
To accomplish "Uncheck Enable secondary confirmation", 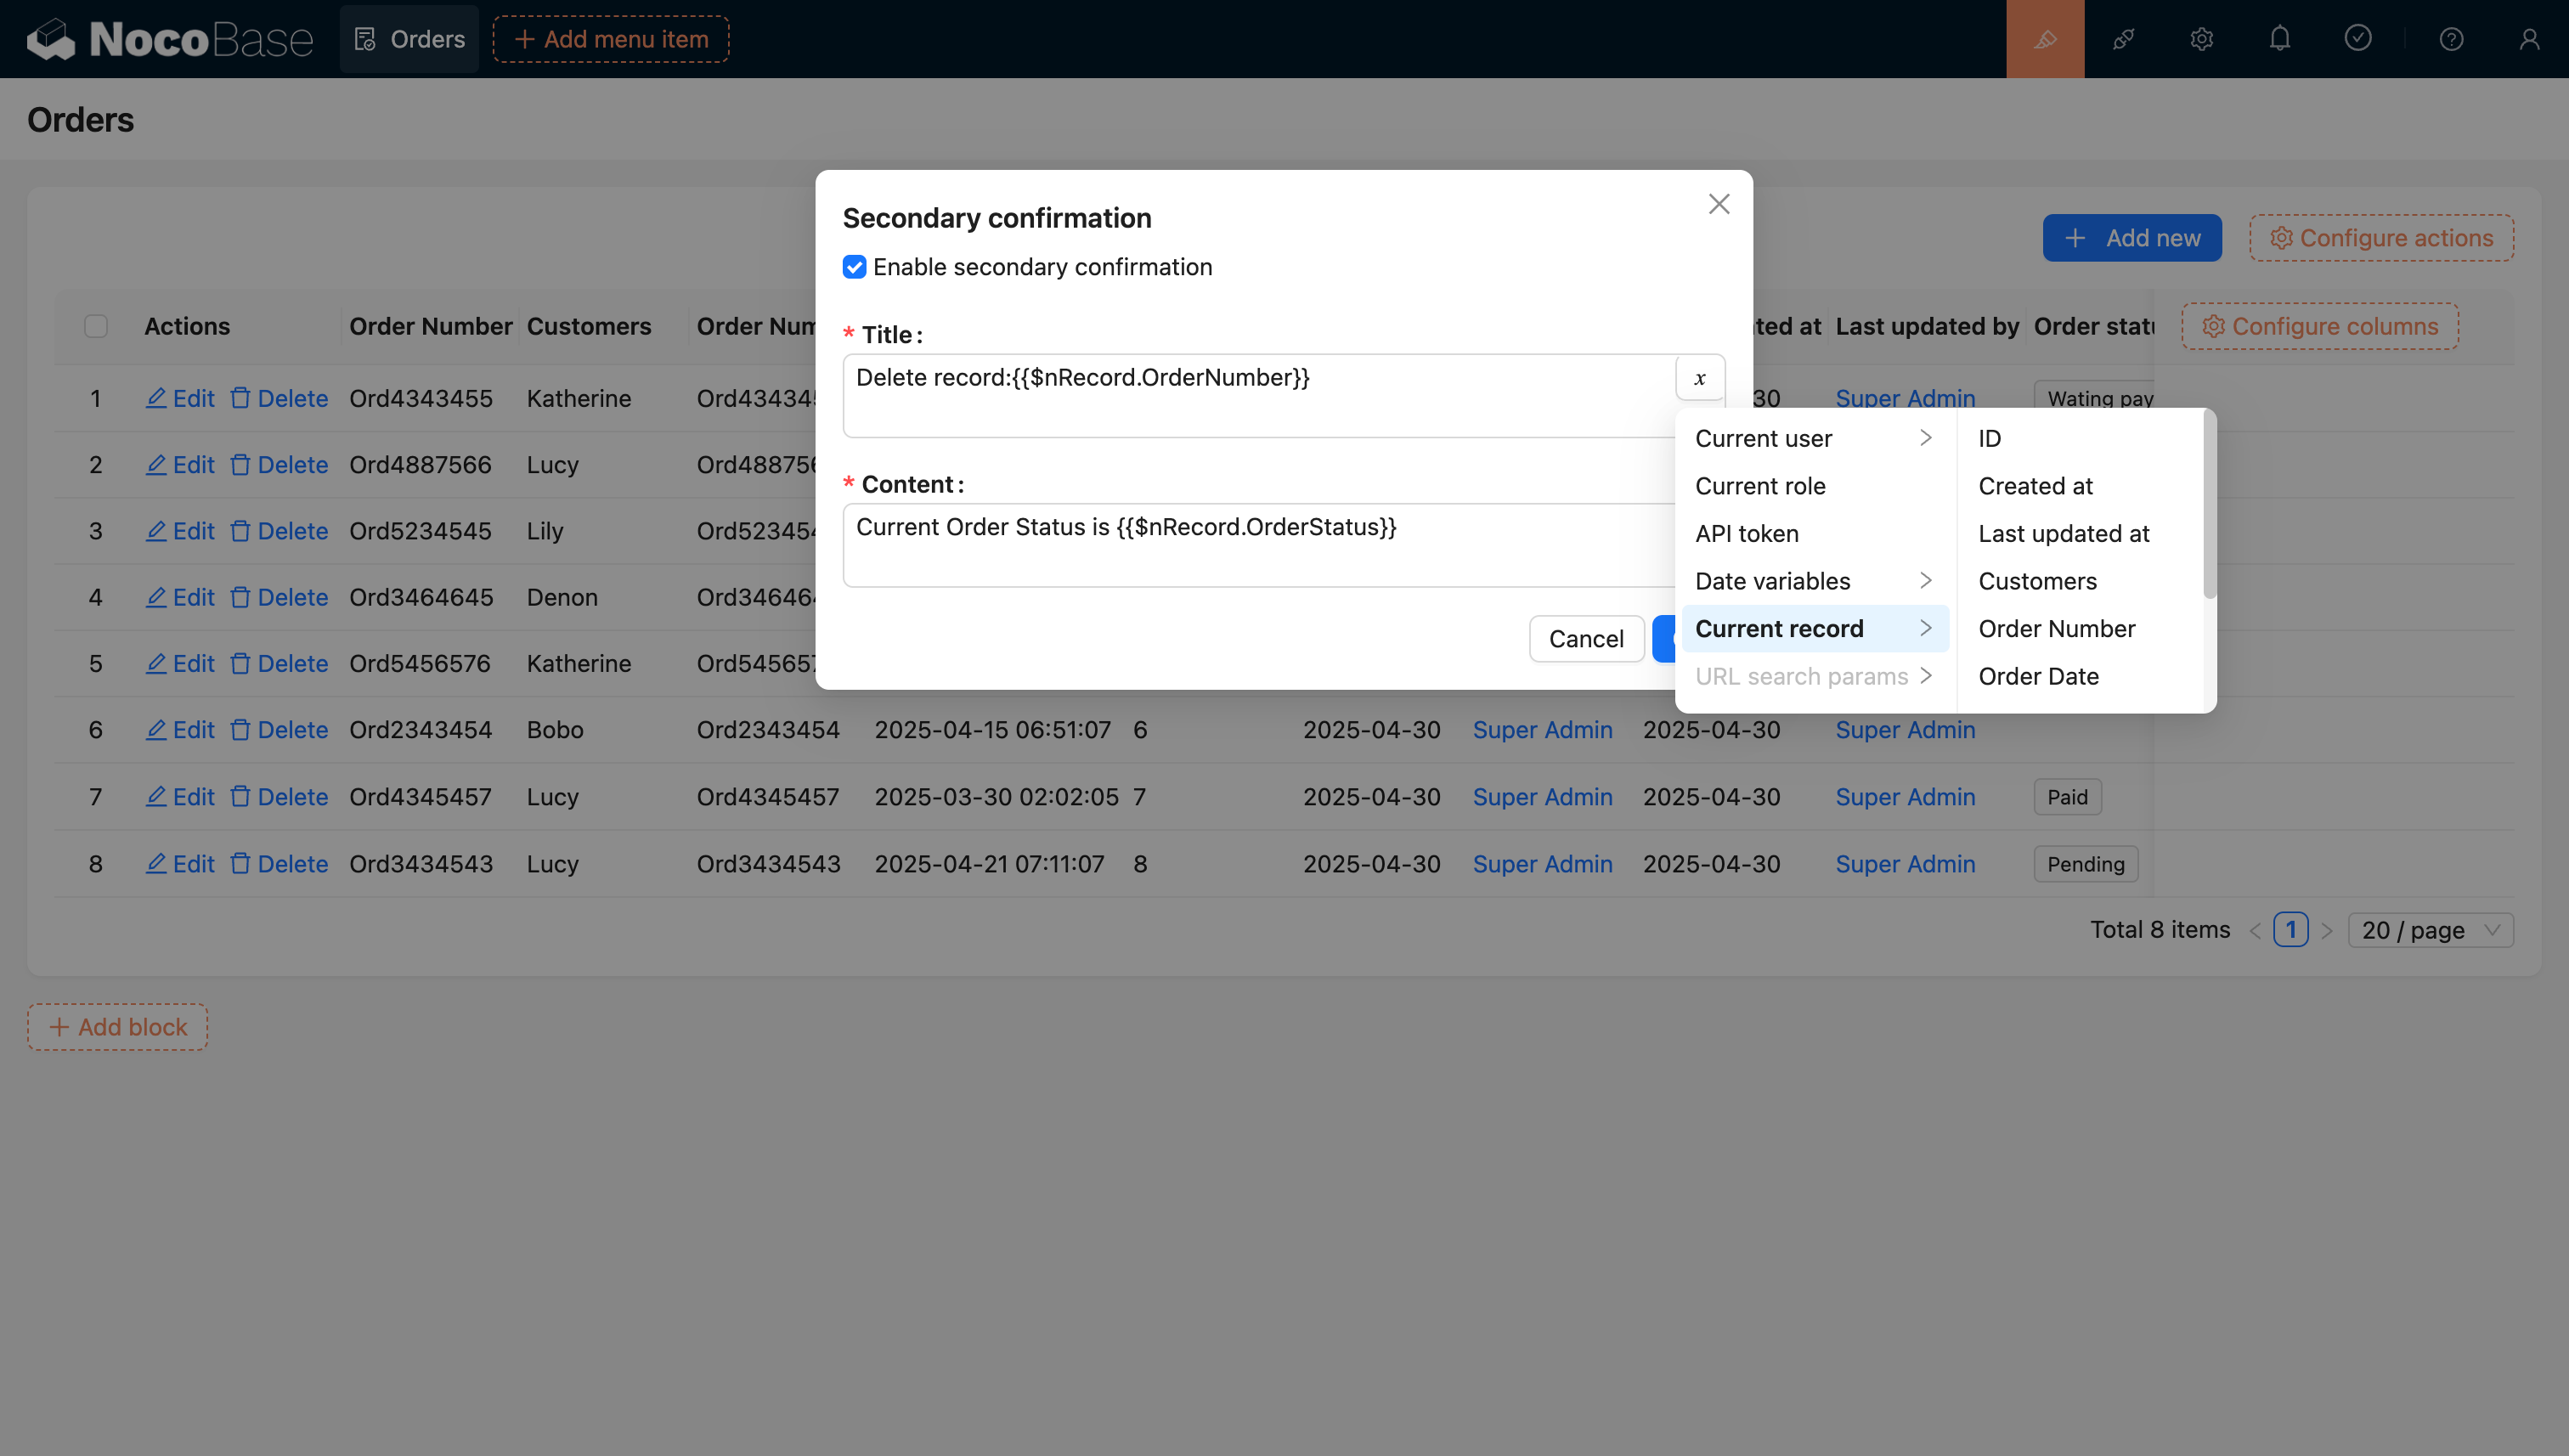I will pos(854,267).
